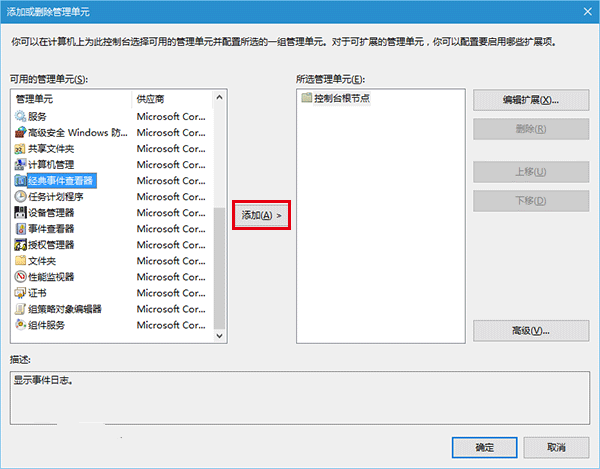The width and height of the screenshot is (600, 469).
Task: Click the 服务 snap-in gear icon
Action: [20, 116]
